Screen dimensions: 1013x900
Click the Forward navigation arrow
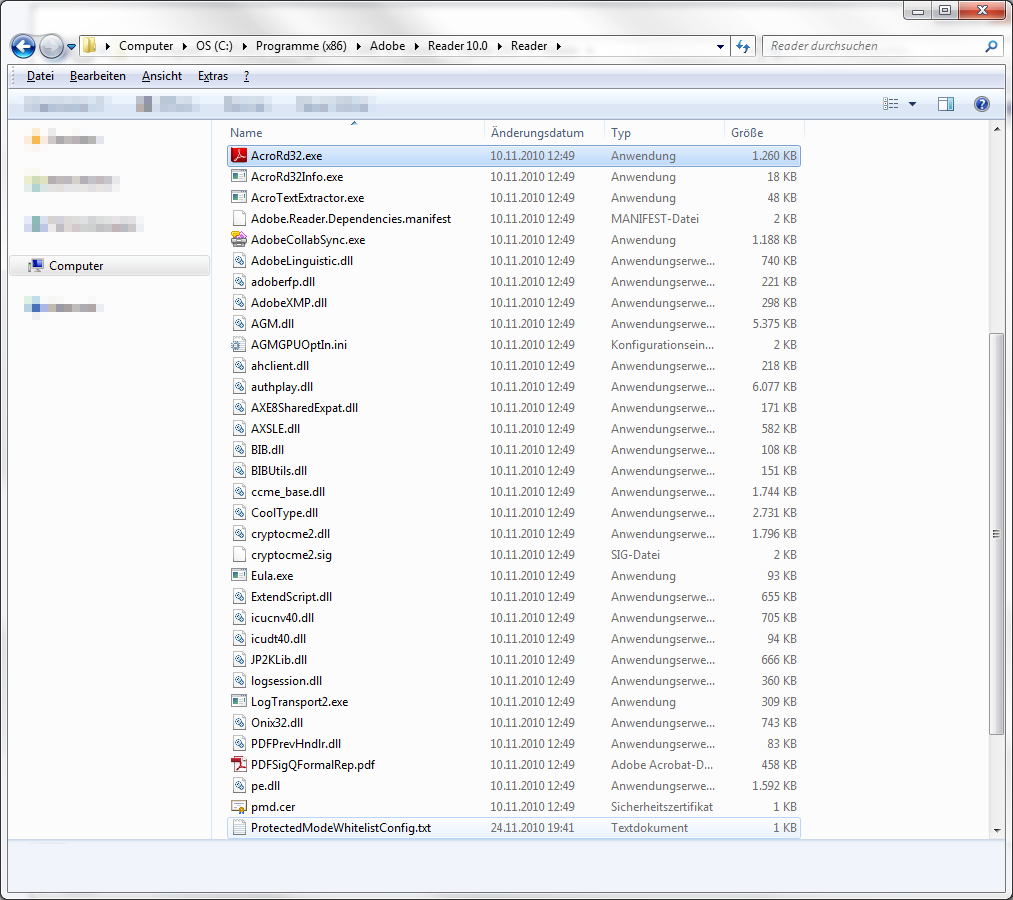click(52, 46)
